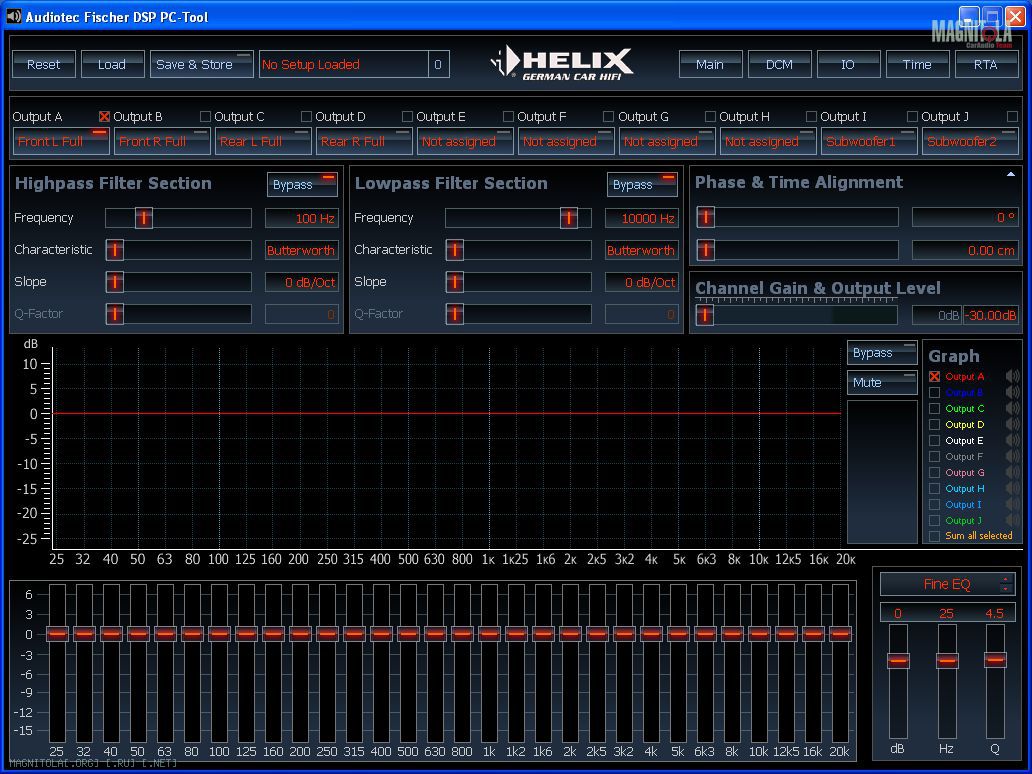Image resolution: width=1032 pixels, height=774 pixels.
Task: Enable Output C in the Graph panel
Action: pos(935,409)
